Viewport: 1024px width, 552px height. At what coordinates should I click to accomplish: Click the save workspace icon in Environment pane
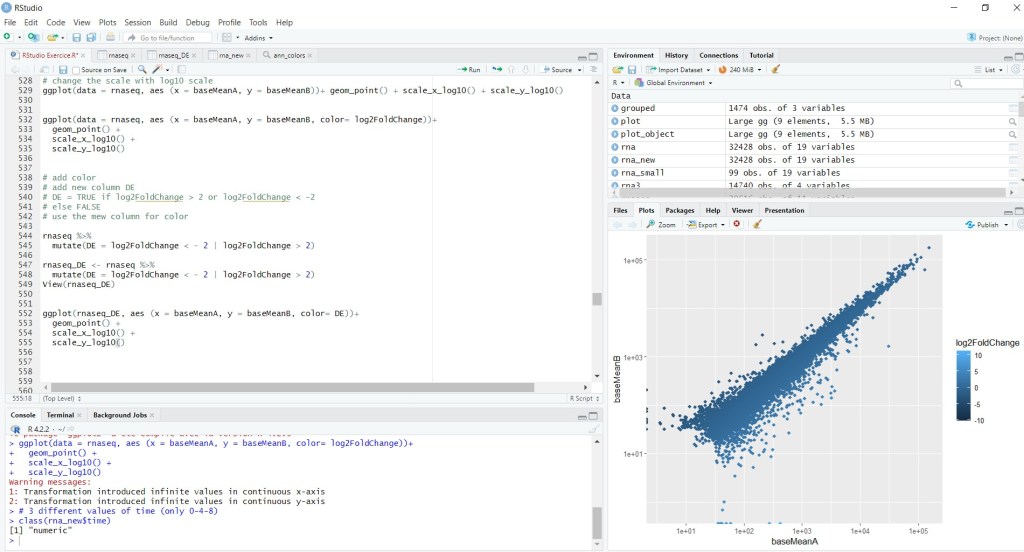tap(632, 70)
